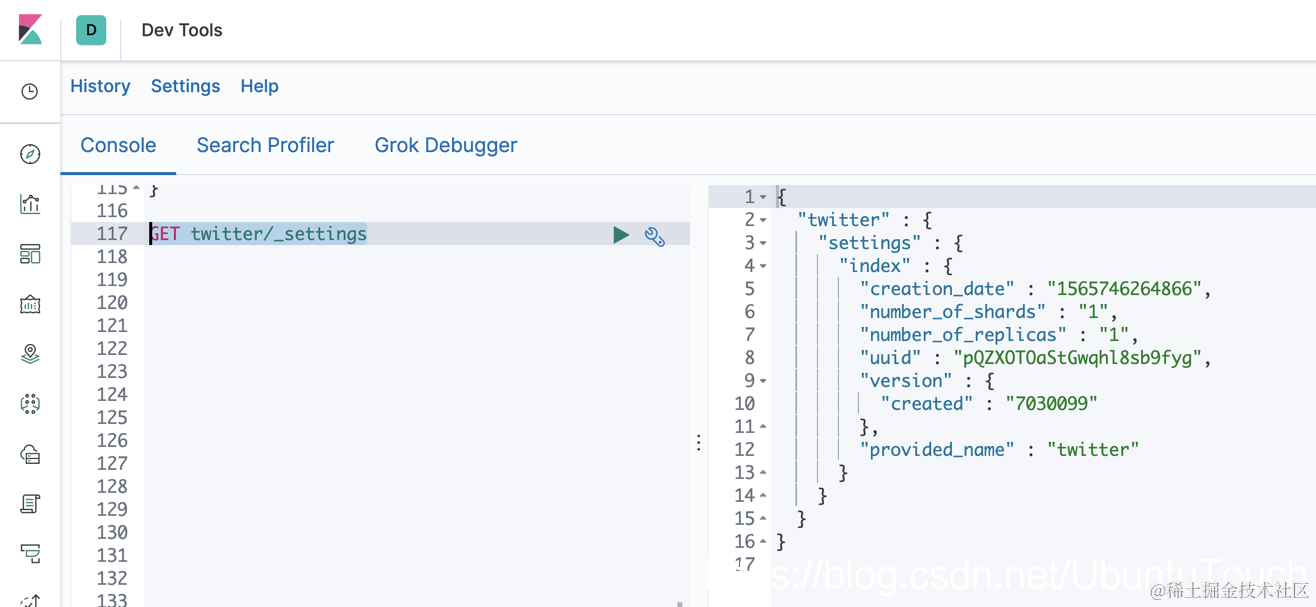Screen dimensions: 1316x607
Task: Click output line number 12
Action: click(x=745, y=450)
